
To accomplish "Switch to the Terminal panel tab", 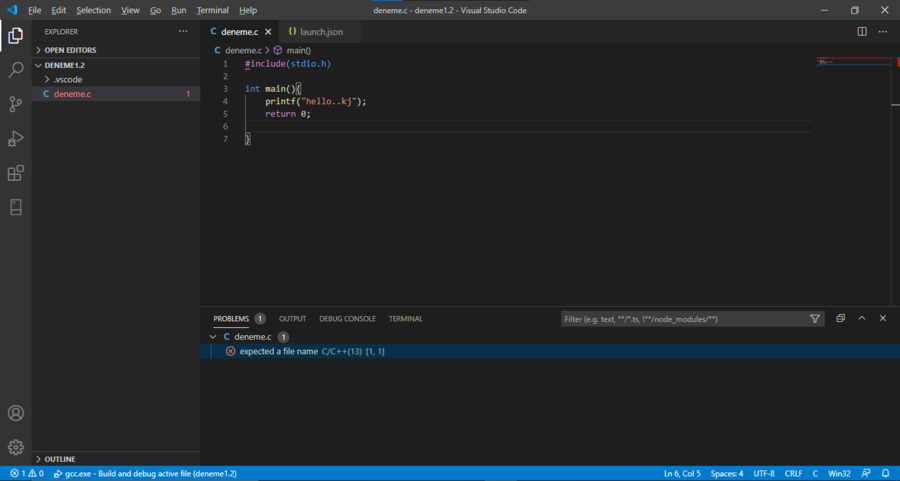I will (x=406, y=319).
